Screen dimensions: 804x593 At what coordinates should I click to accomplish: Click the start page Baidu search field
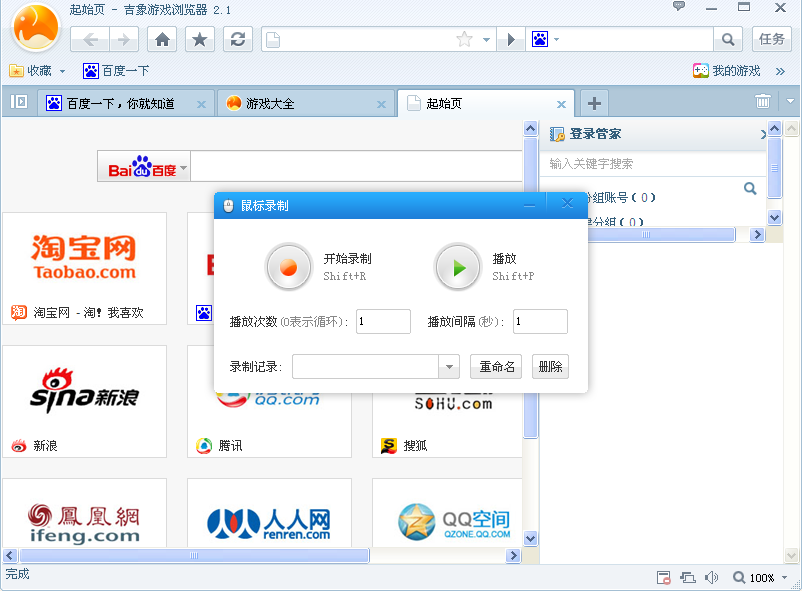pyautogui.click(x=356, y=166)
